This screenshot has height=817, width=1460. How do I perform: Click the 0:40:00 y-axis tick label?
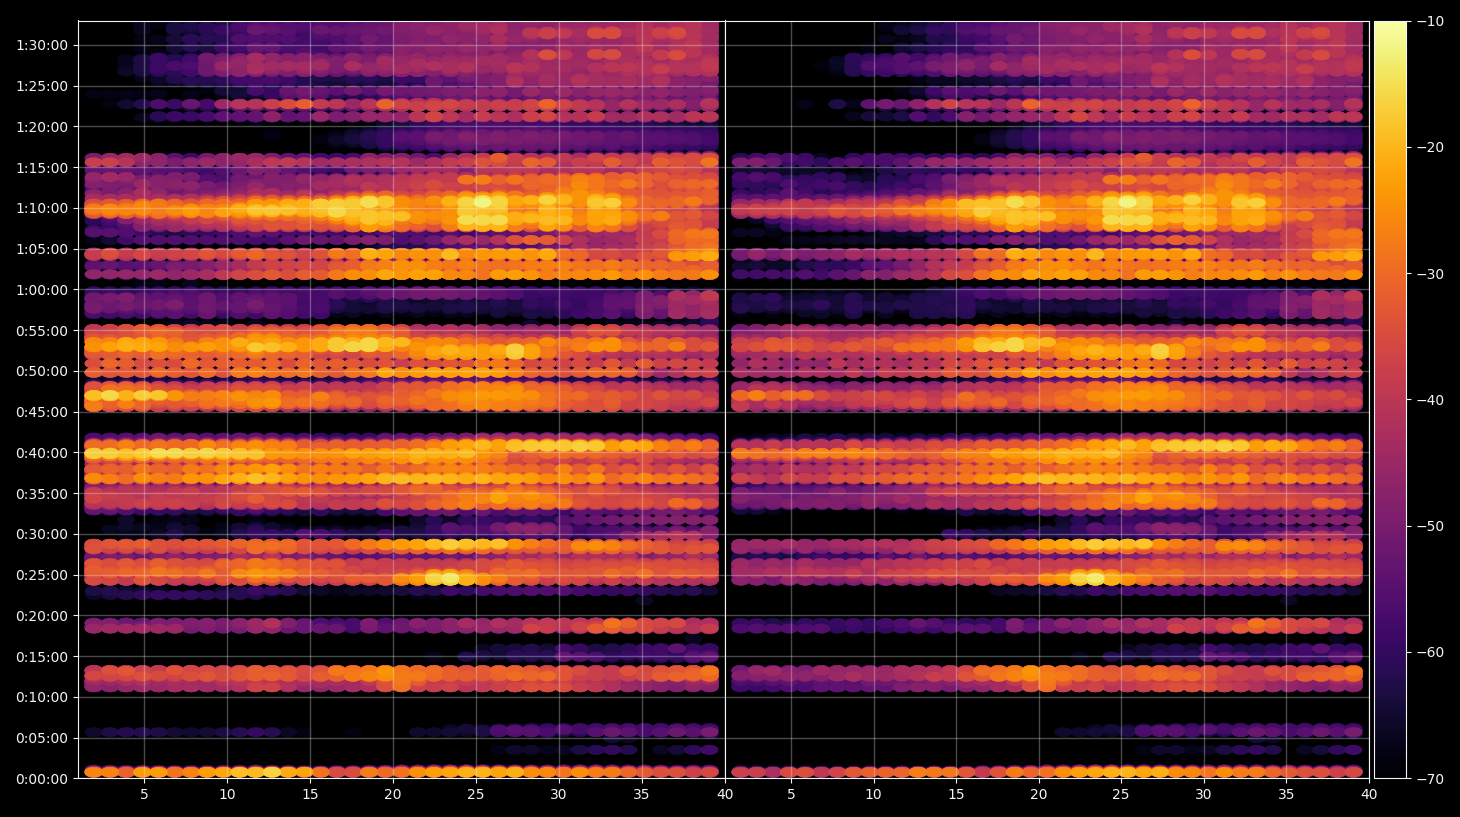click(x=42, y=453)
